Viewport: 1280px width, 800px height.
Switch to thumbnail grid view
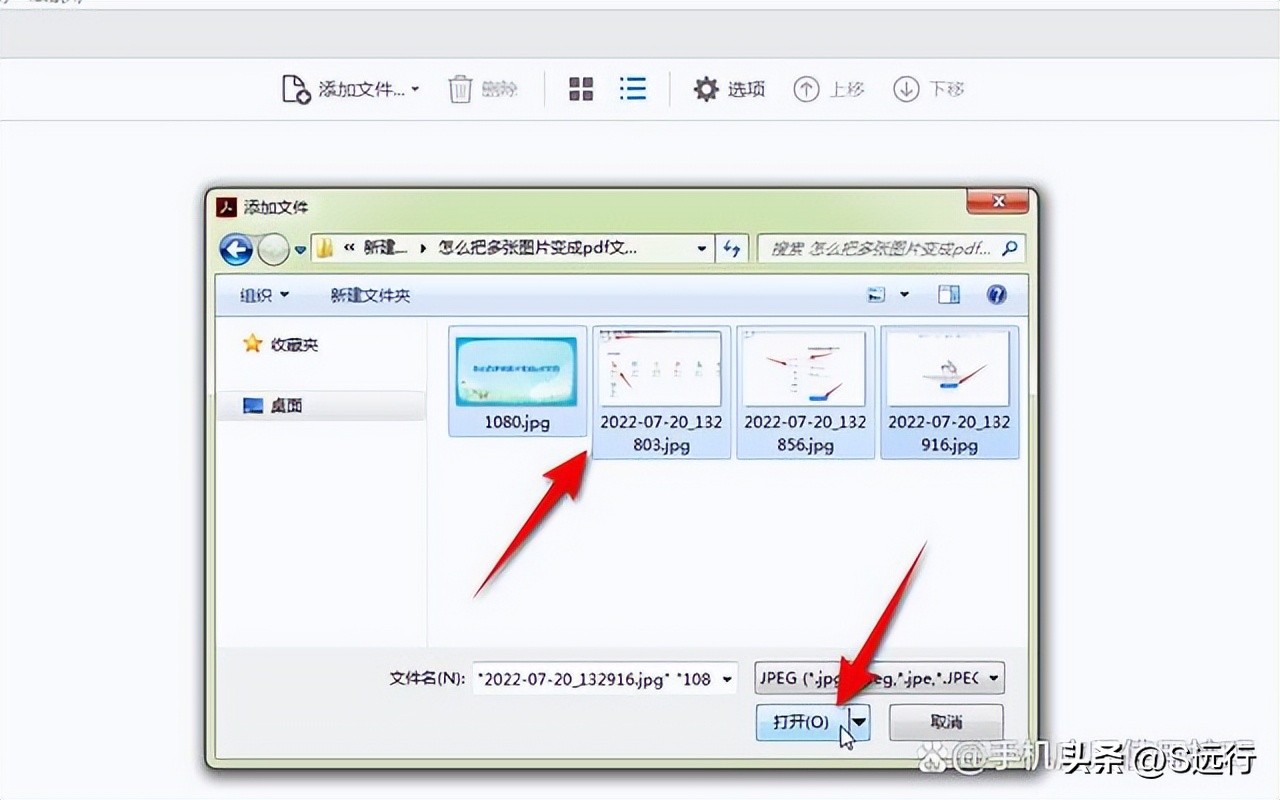pyautogui.click(x=581, y=89)
